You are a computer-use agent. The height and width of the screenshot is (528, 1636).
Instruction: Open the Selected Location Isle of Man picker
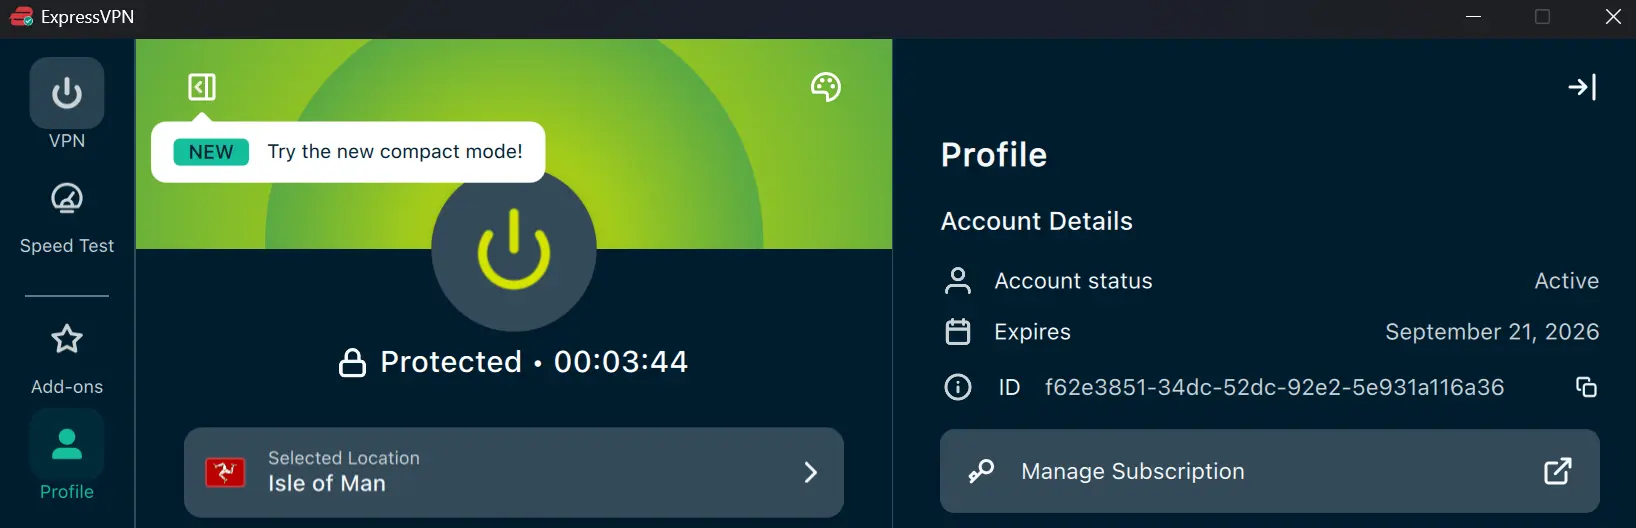pos(514,472)
